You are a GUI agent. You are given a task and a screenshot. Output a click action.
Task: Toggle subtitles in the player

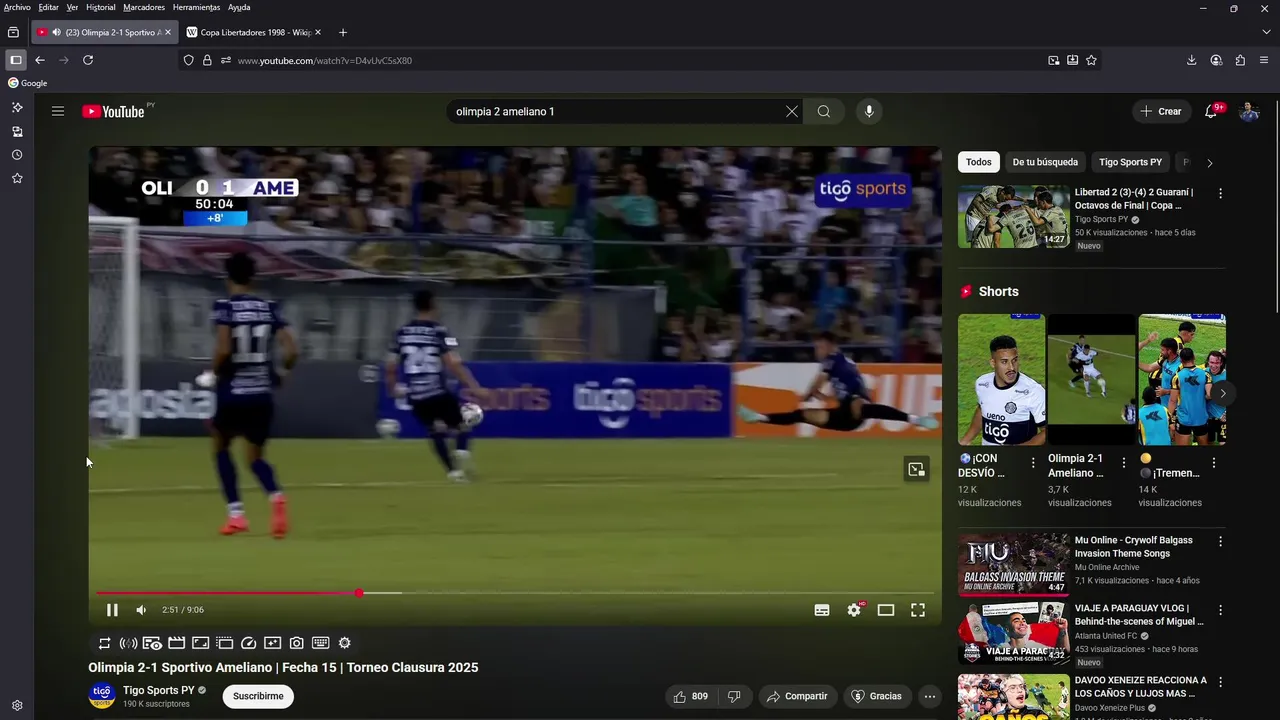822,610
